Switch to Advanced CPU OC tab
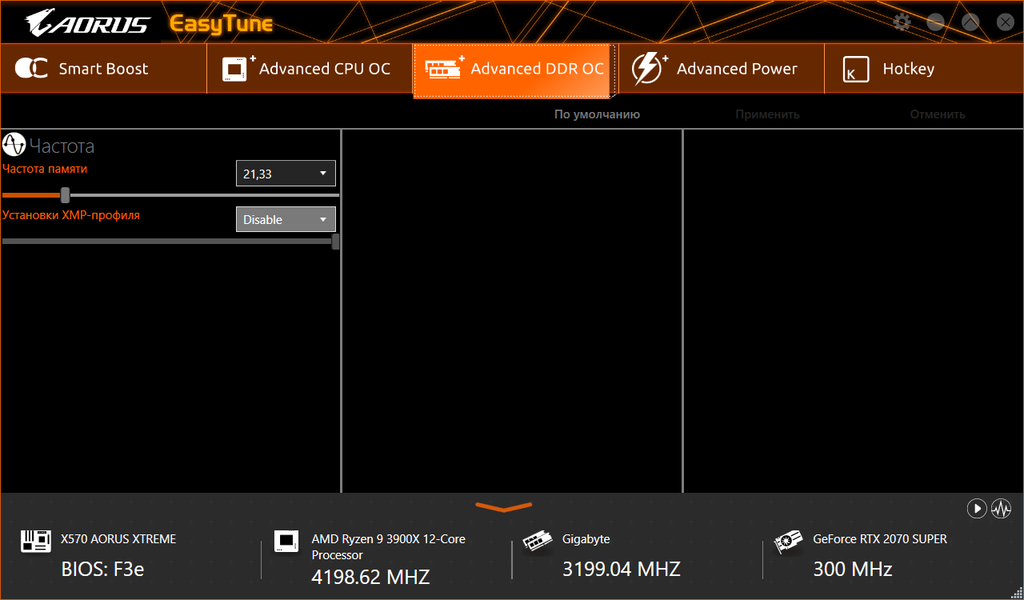Image resolution: width=1024 pixels, height=600 pixels. click(x=310, y=69)
